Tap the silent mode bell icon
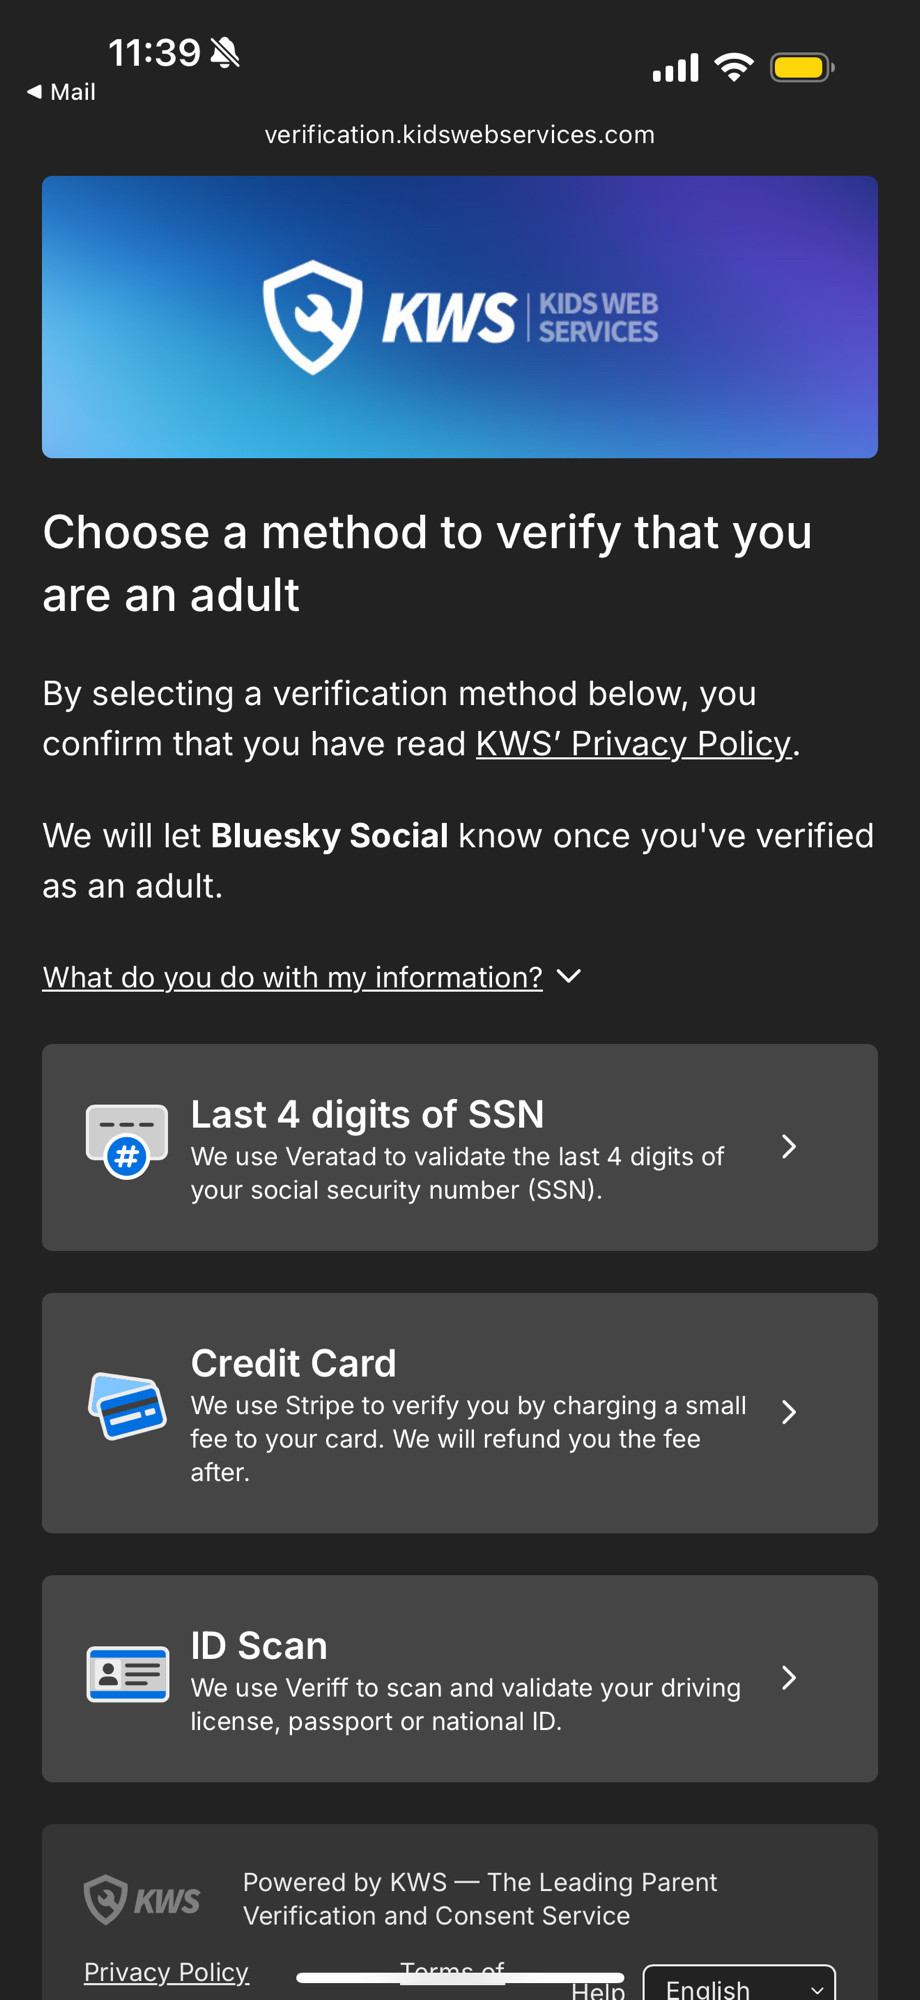This screenshot has height=2000, width=920. click(x=226, y=53)
